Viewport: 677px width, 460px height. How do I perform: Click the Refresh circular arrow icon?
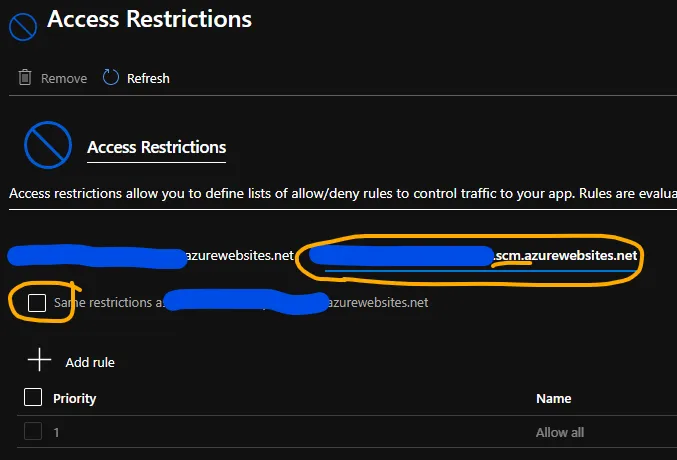pyautogui.click(x=111, y=78)
